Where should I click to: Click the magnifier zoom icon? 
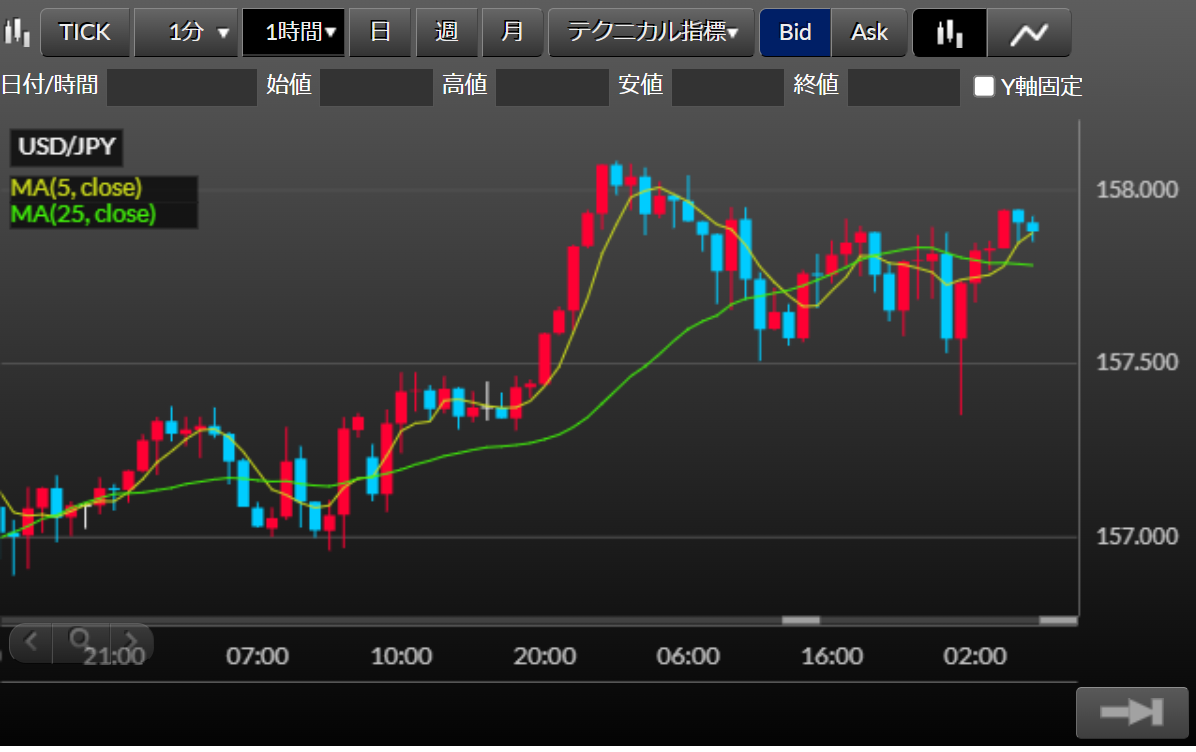81,639
